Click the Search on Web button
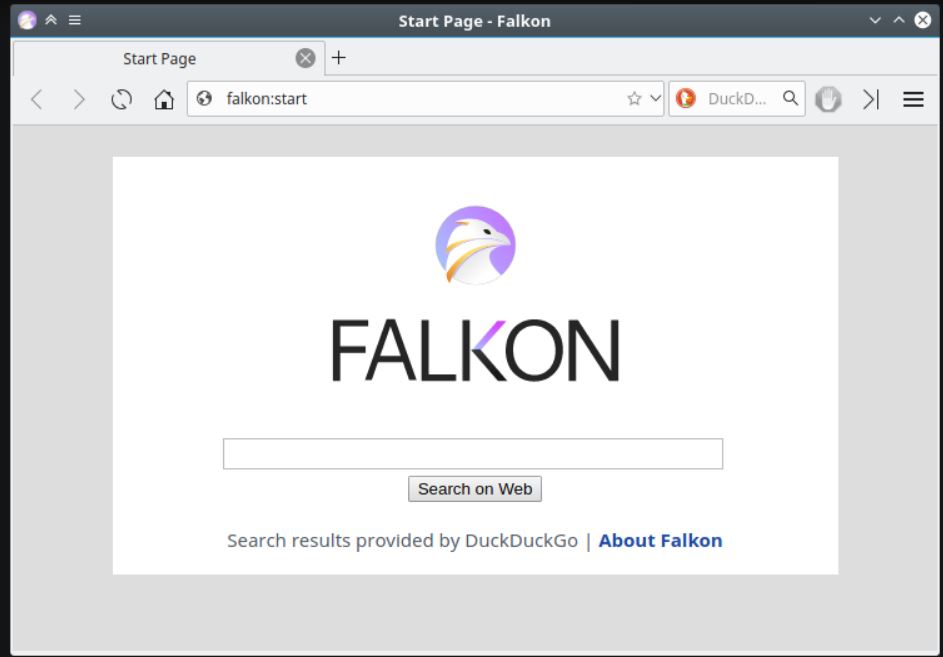This screenshot has width=943, height=657. coord(475,489)
